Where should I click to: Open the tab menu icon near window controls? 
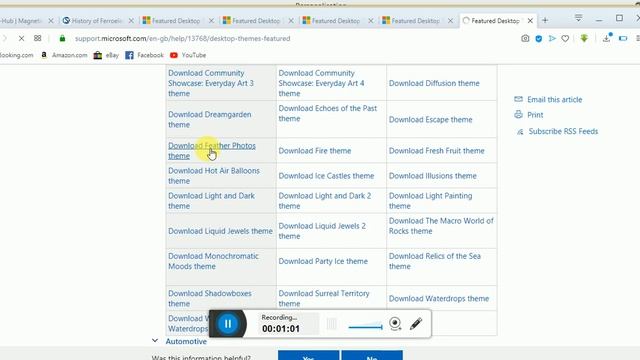click(578, 18)
